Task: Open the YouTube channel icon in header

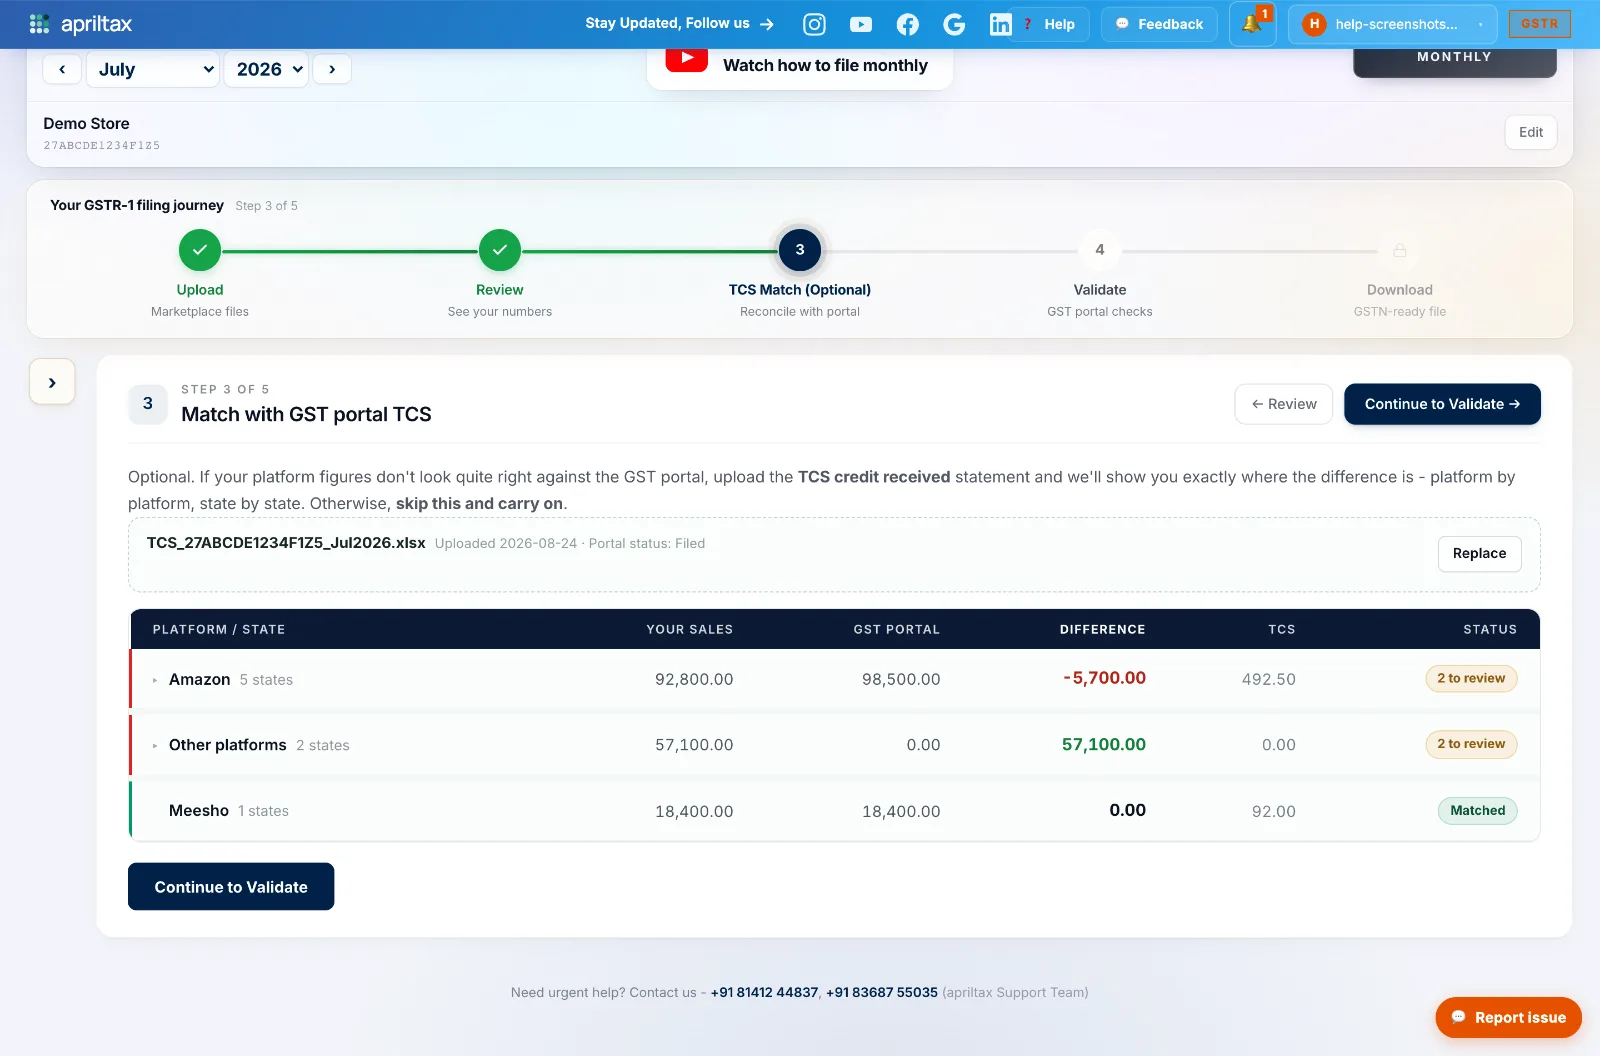Action: pyautogui.click(x=861, y=24)
